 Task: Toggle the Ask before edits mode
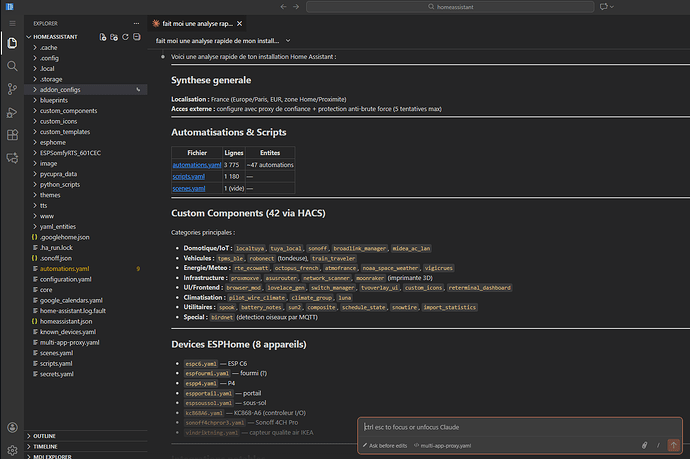point(387,445)
